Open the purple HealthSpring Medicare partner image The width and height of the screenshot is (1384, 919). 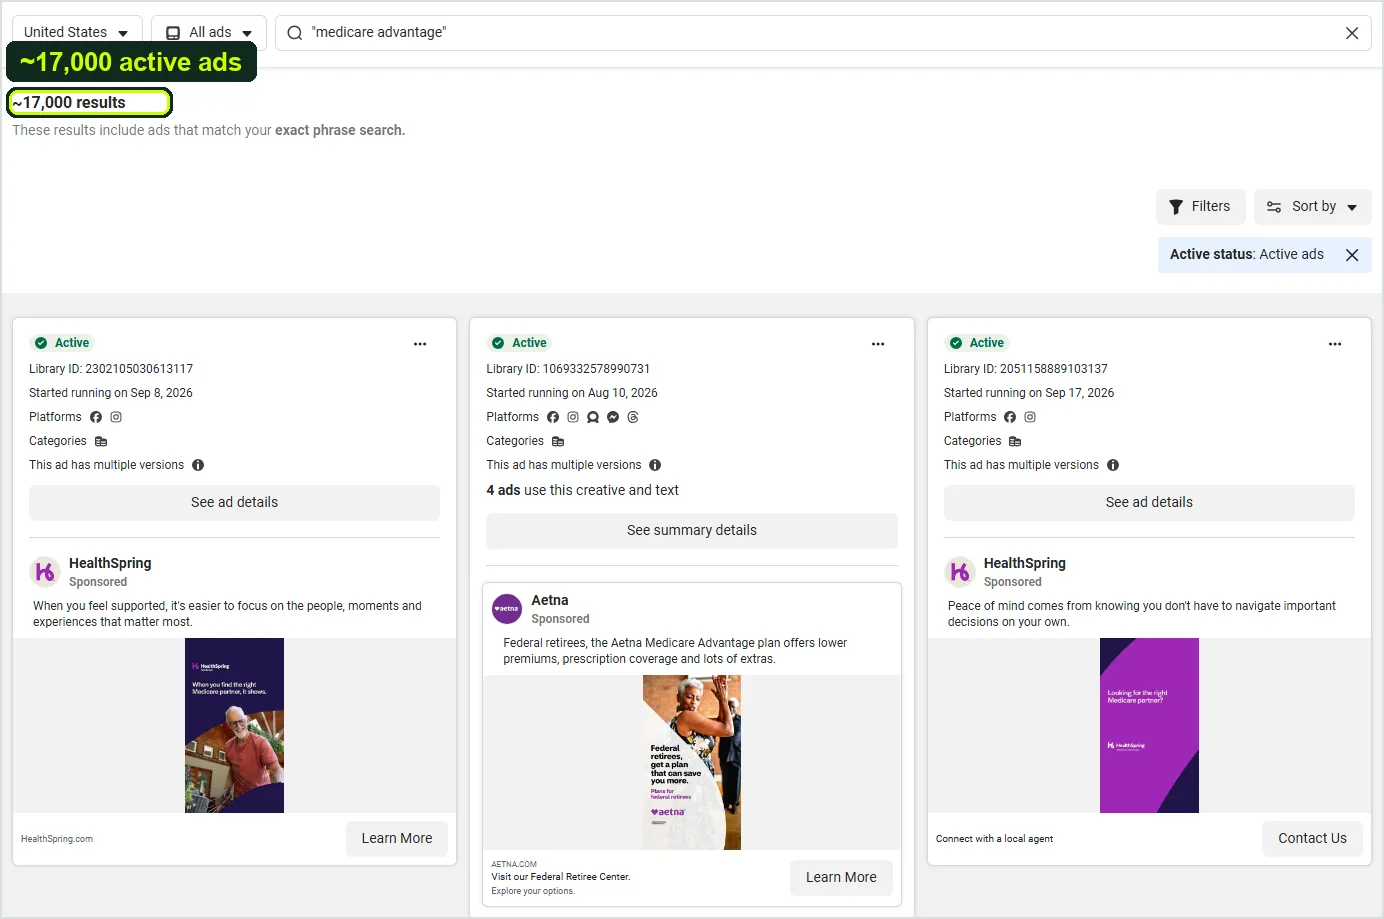point(1149,726)
